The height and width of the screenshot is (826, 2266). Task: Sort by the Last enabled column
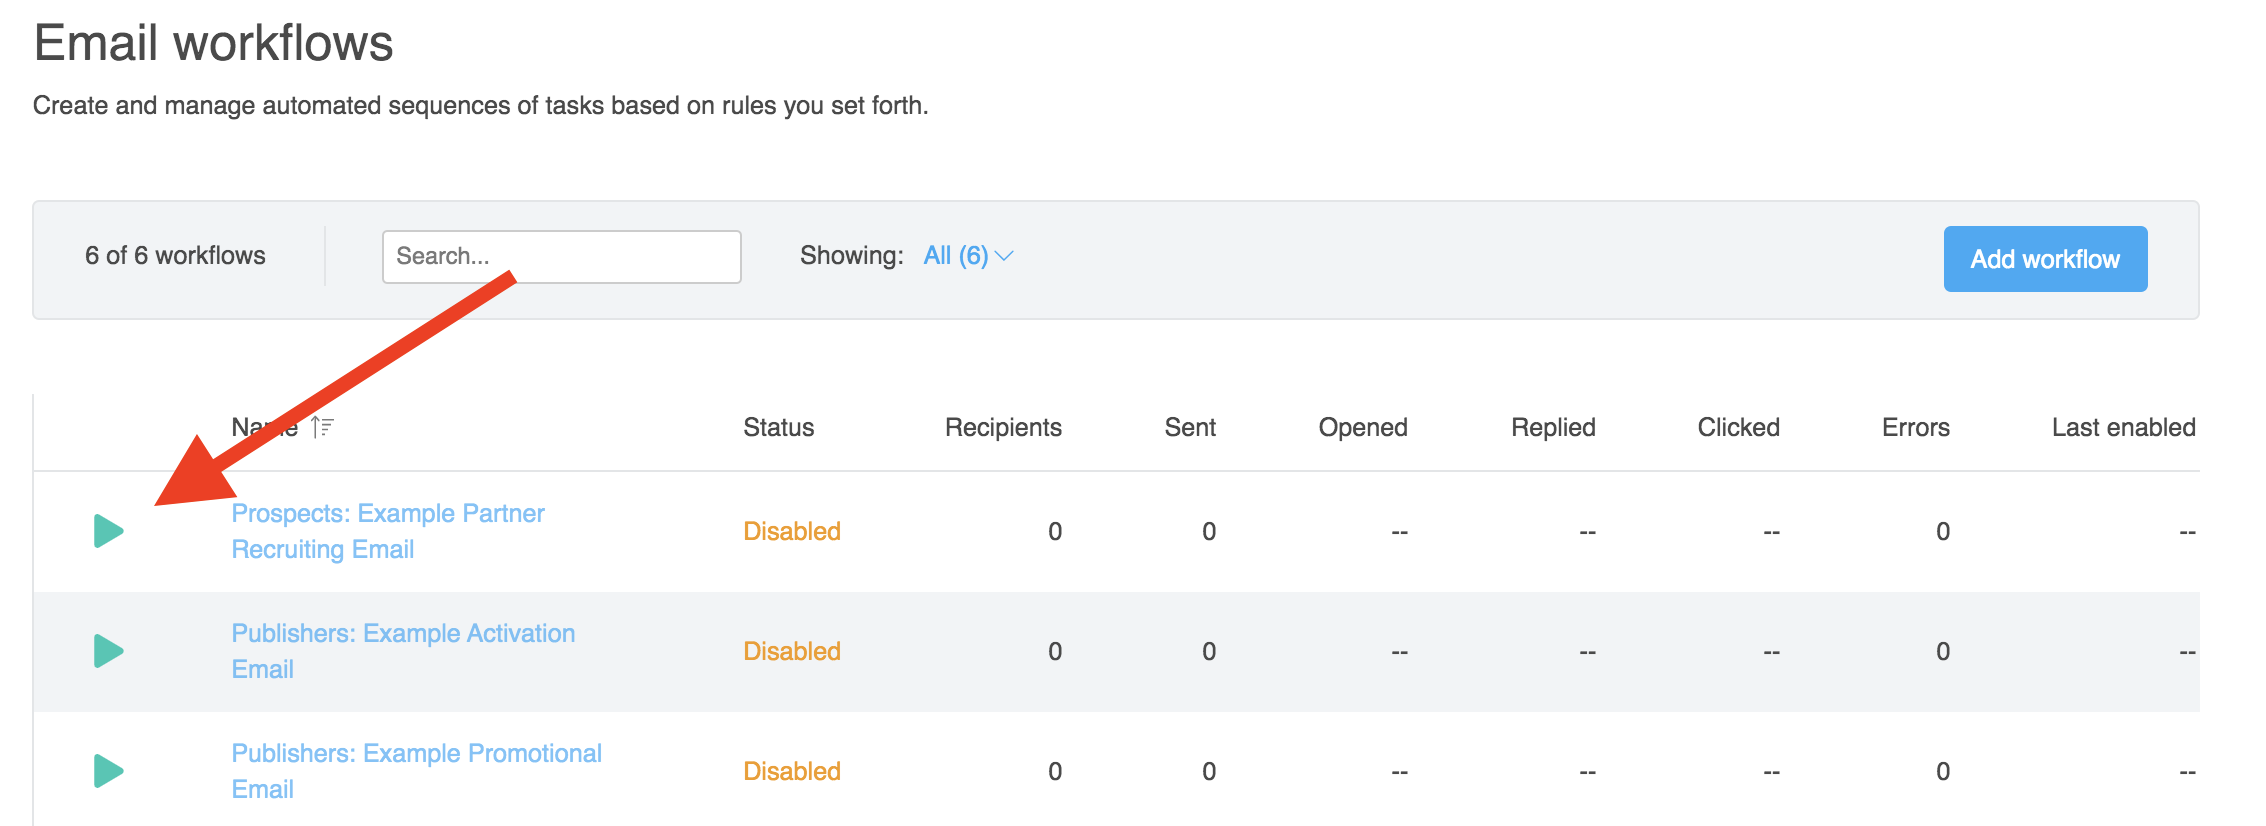2123,428
